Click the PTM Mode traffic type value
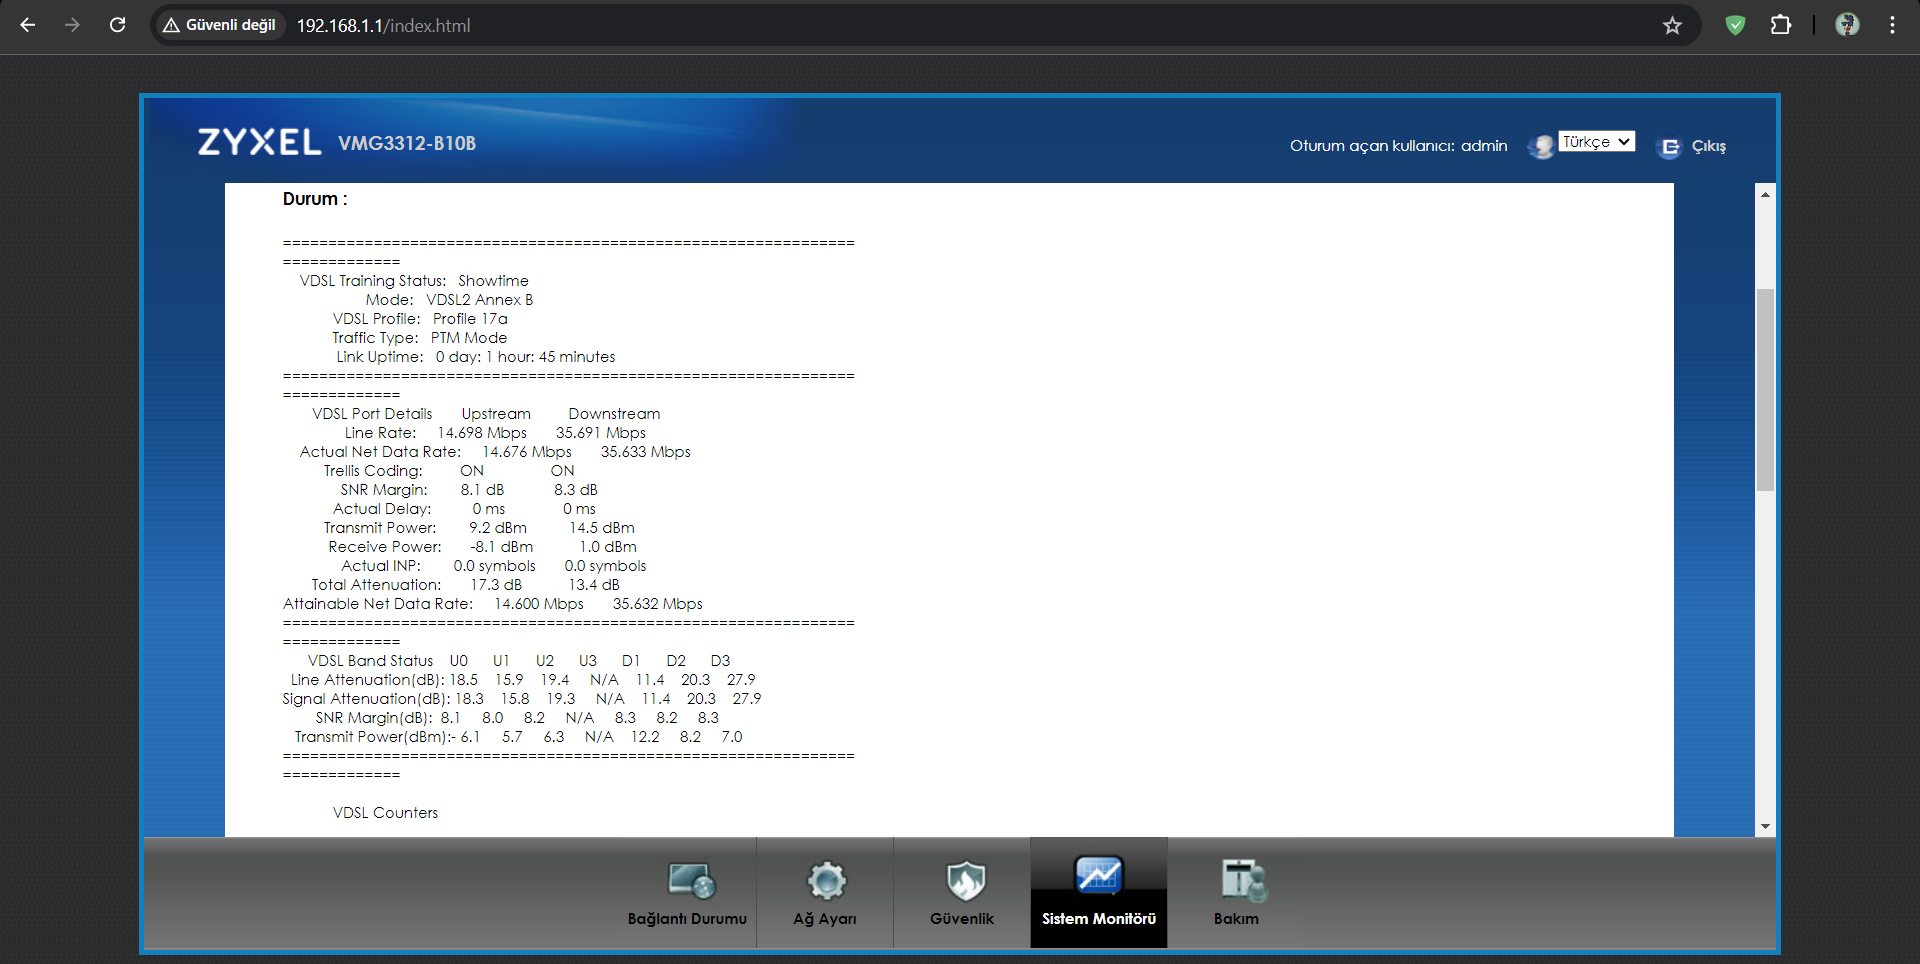This screenshot has height=964, width=1920. point(469,338)
